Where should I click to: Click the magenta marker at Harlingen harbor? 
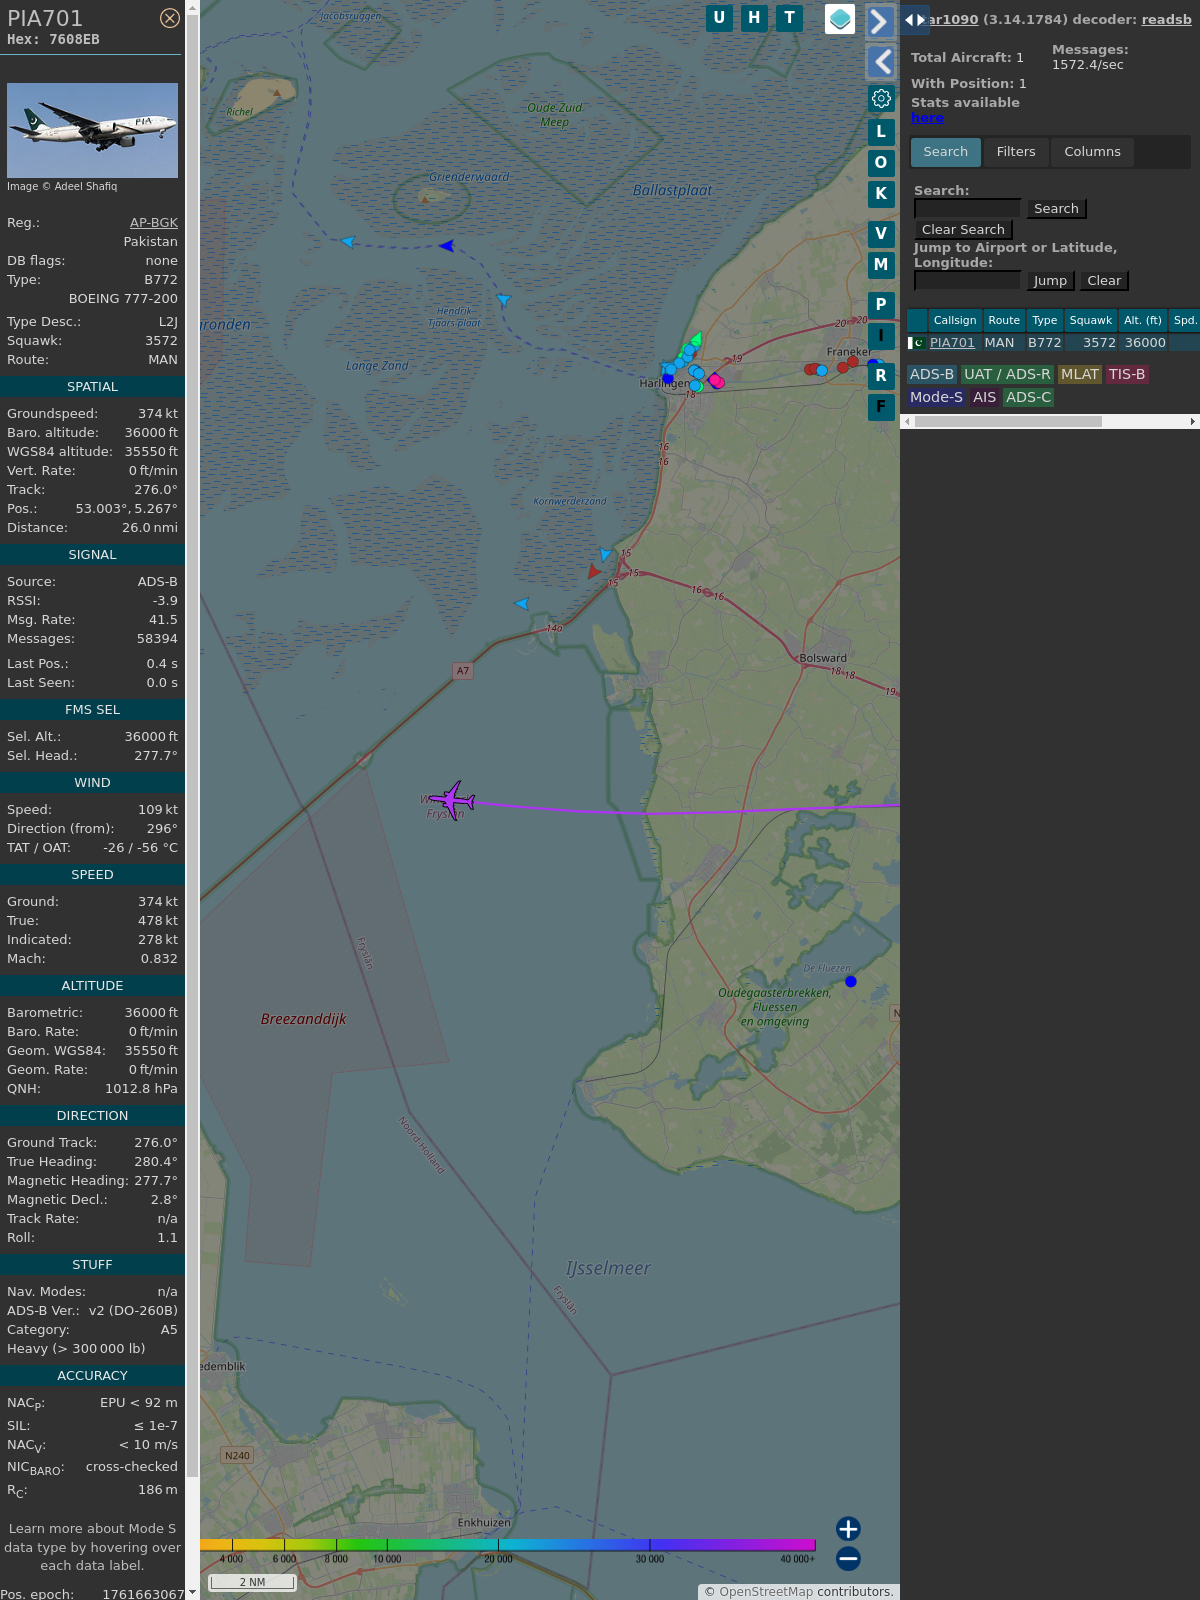click(x=716, y=381)
